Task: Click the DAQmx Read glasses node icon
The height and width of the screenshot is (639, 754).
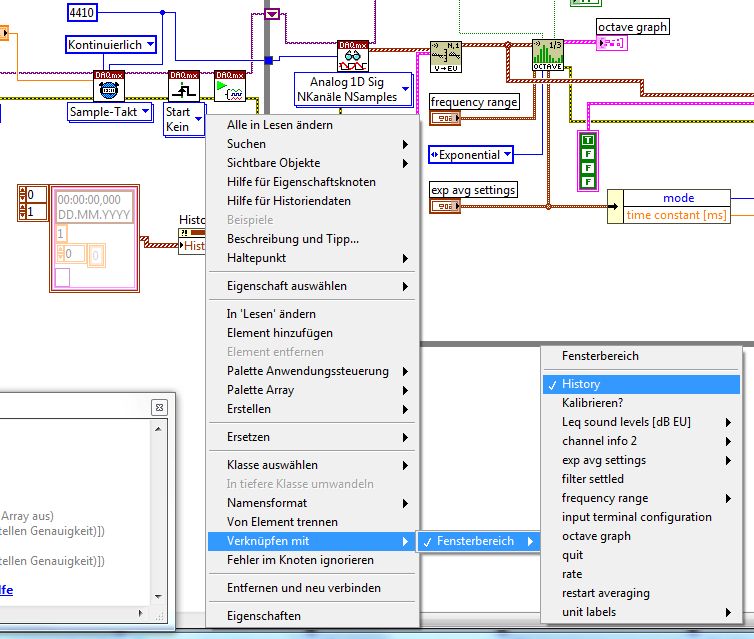Action: tap(353, 56)
